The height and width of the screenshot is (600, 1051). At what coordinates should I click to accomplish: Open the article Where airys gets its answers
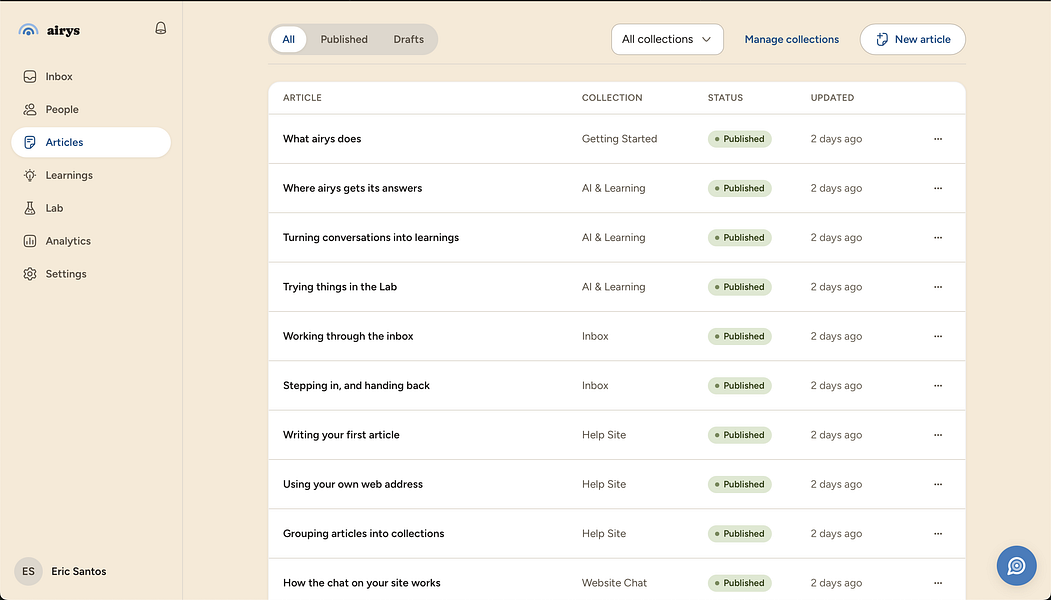pos(353,188)
